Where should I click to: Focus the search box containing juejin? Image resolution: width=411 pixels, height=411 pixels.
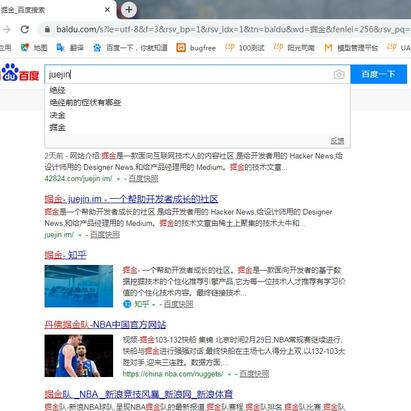click(188, 74)
